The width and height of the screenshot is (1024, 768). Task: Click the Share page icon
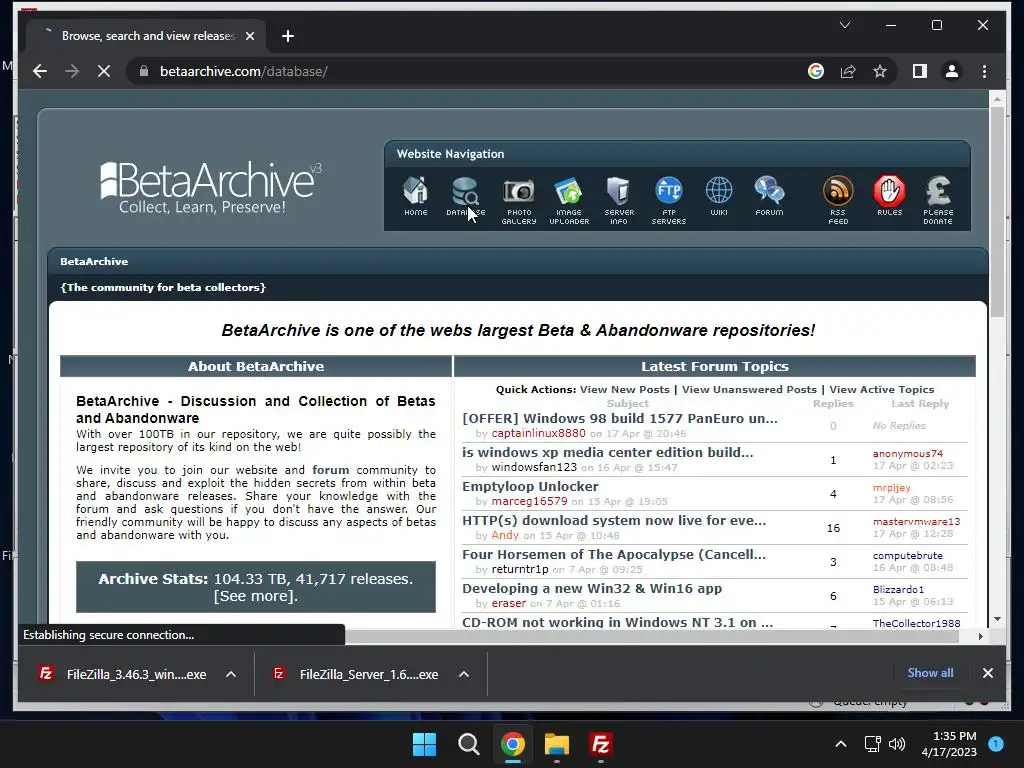[x=848, y=71]
